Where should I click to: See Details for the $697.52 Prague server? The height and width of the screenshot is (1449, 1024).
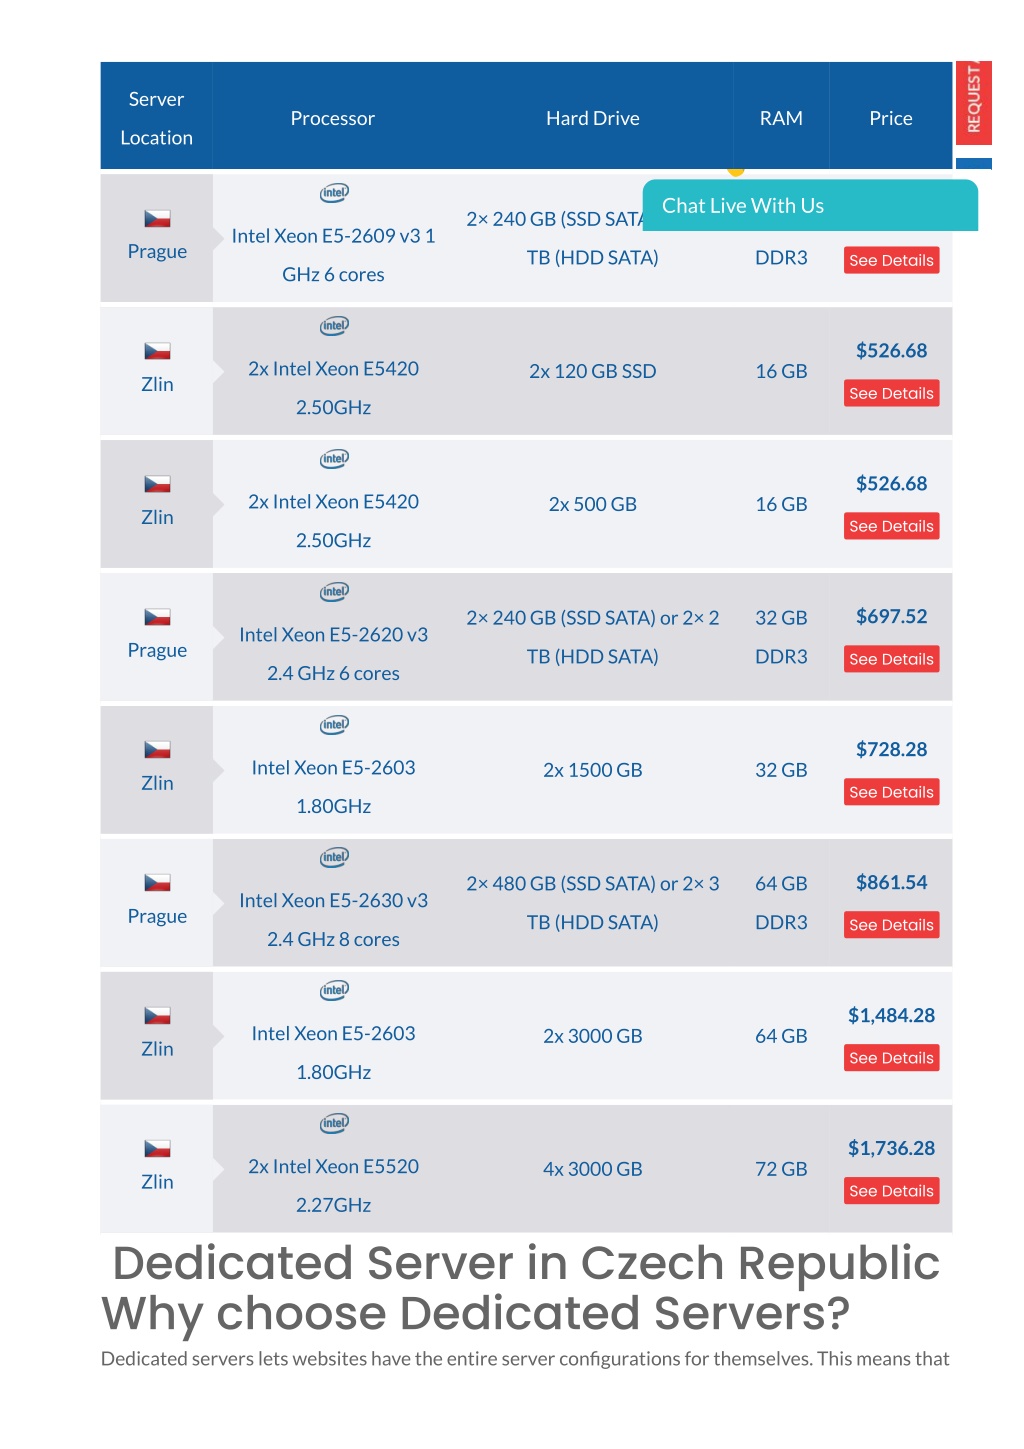click(x=891, y=659)
